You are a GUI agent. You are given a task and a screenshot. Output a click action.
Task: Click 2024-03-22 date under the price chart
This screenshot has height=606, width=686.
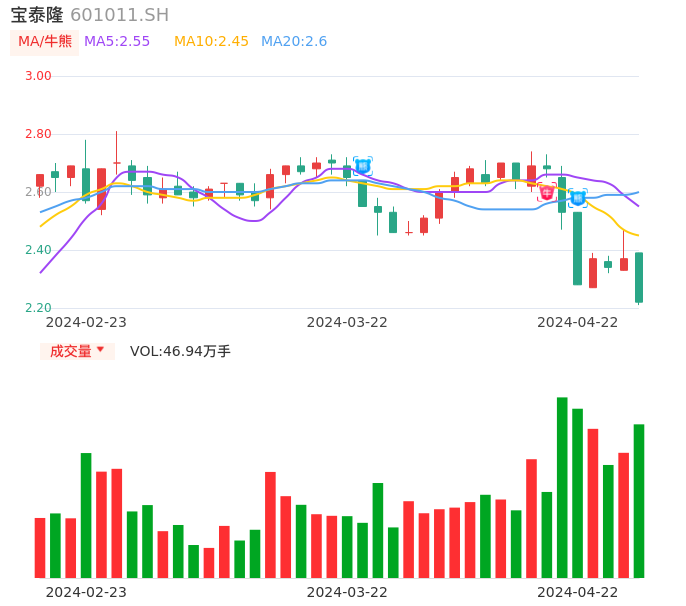pos(347,322)
